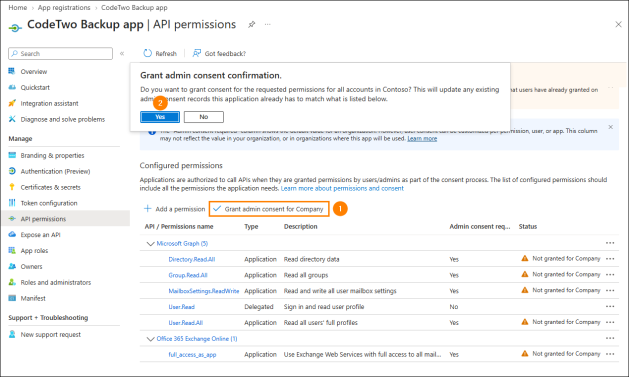Open more options for Directory.Read.All row
This screenshot has height=377, width=629.
pos(610,259)
